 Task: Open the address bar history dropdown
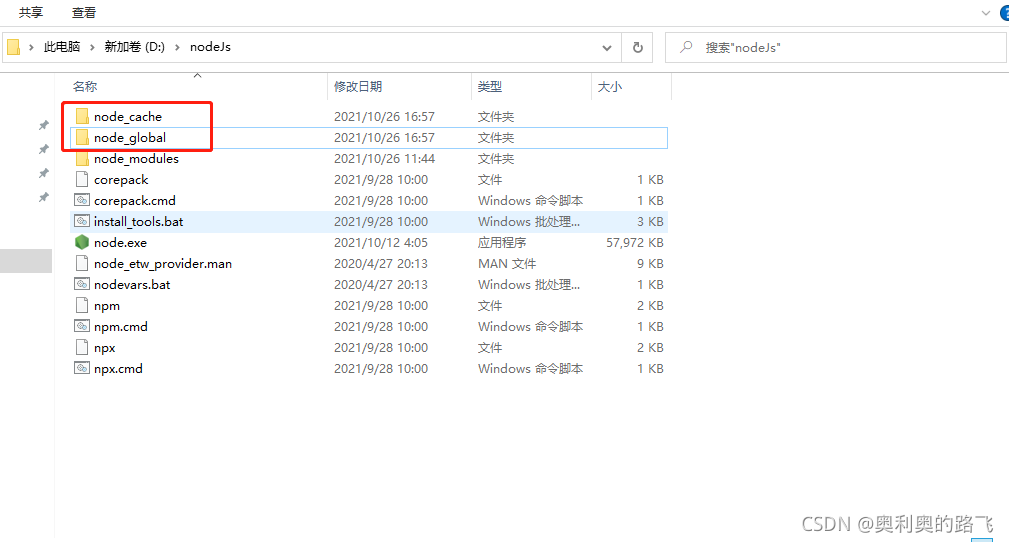[x=607, y=47]
